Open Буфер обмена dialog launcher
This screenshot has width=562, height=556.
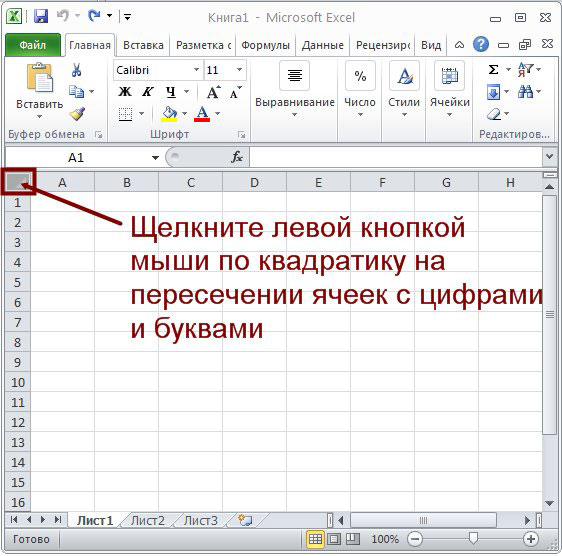pos(98,134)
